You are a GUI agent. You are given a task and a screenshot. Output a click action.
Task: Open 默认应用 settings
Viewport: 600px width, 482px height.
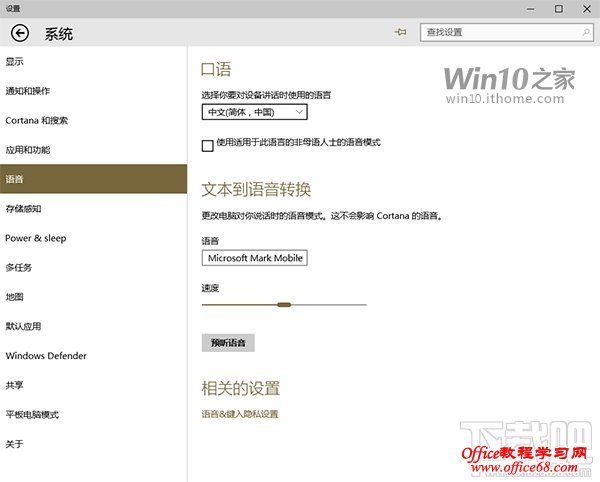93,326
